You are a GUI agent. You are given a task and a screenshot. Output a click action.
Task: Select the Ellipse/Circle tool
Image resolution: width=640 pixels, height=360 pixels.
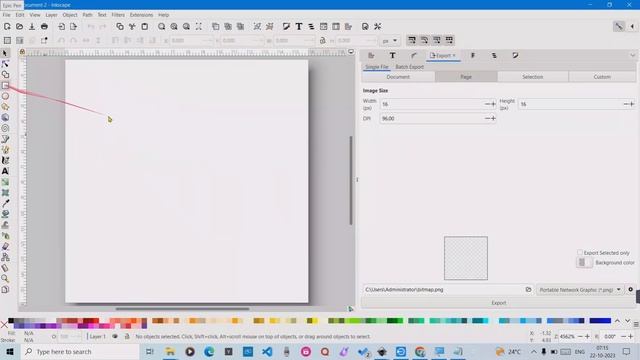[5, 96]
